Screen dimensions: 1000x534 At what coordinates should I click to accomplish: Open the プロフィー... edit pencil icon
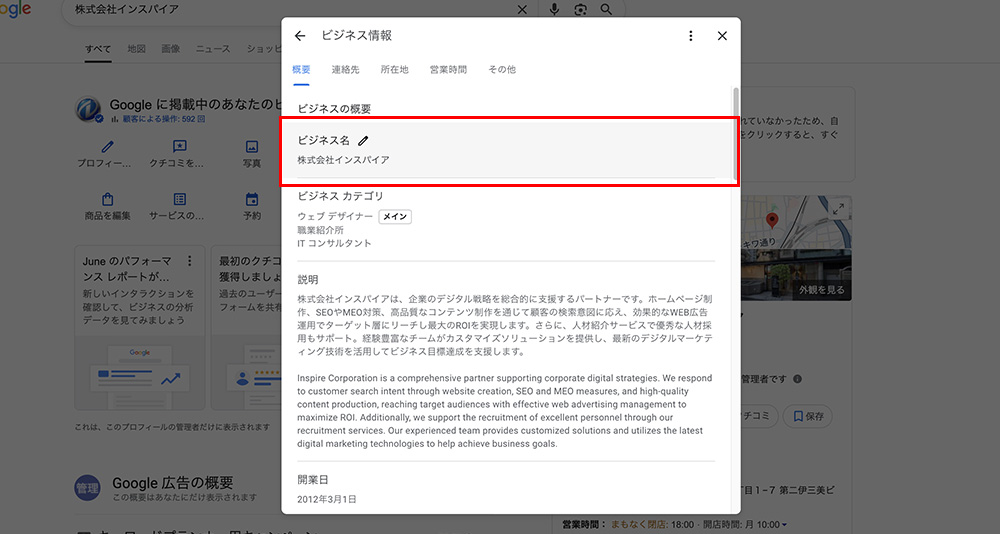(108, 147)
